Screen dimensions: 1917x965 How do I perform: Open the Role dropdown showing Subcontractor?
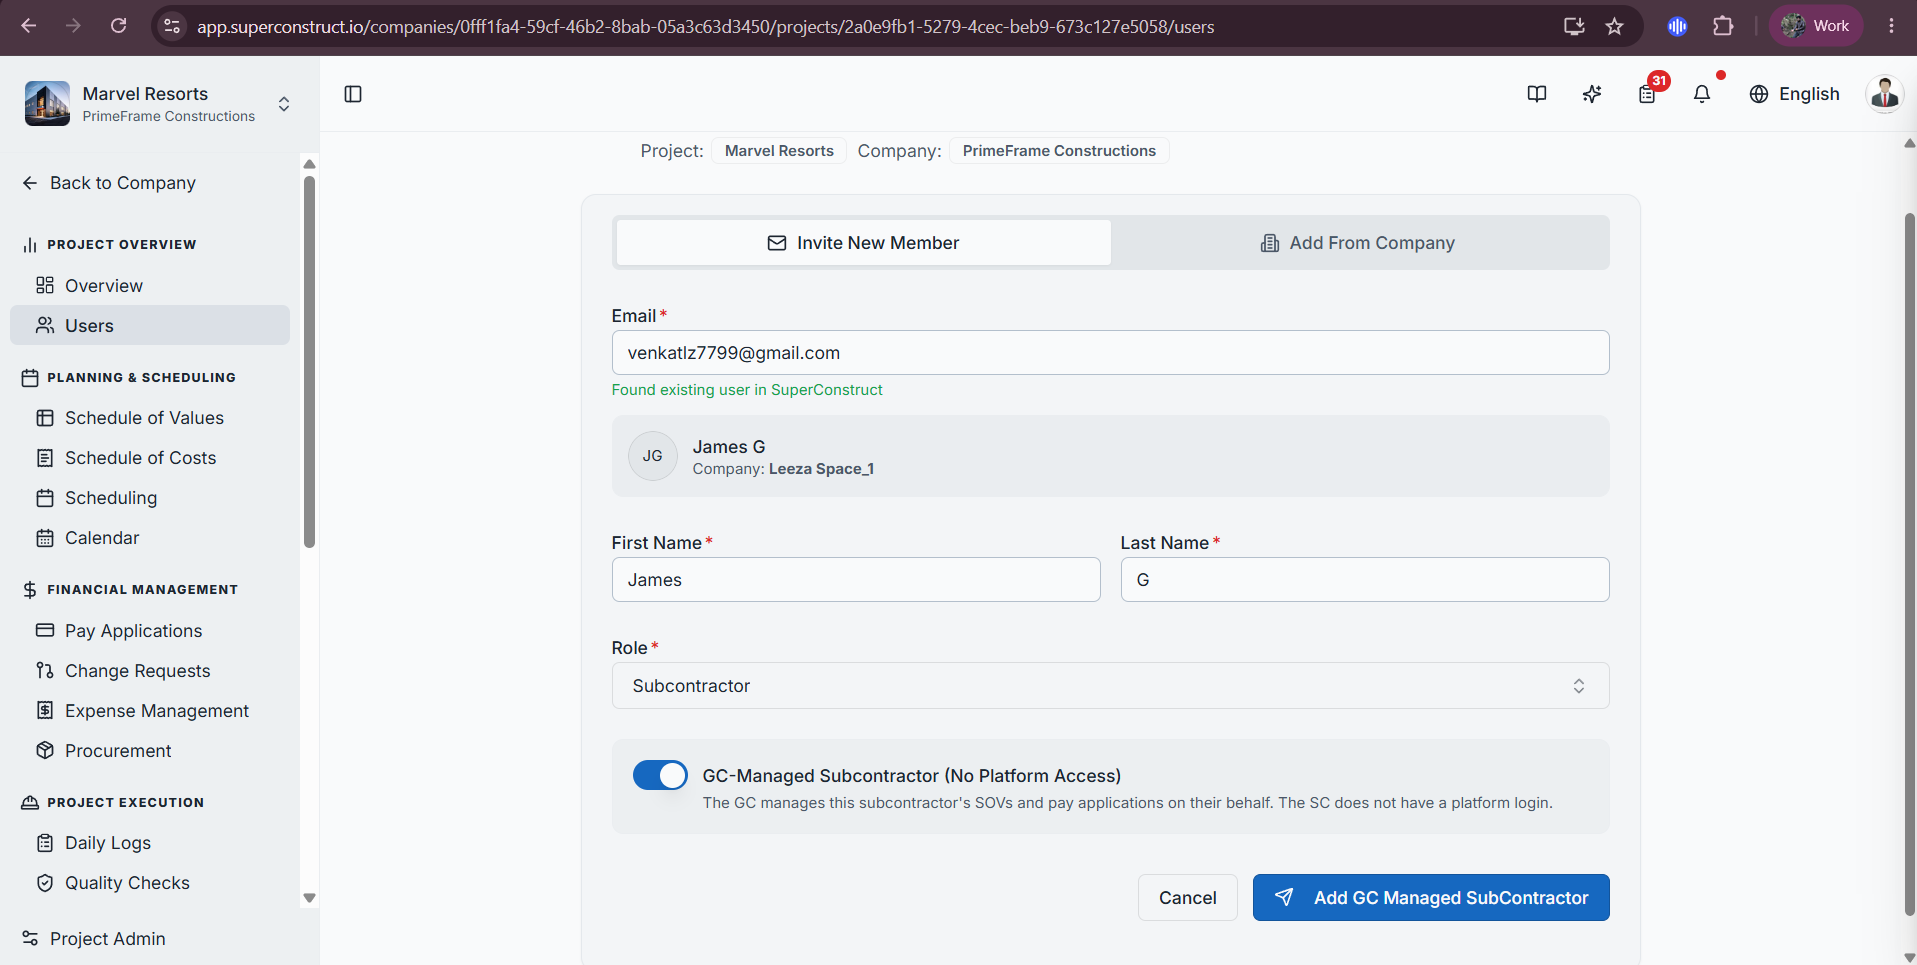pos(1110,686)
